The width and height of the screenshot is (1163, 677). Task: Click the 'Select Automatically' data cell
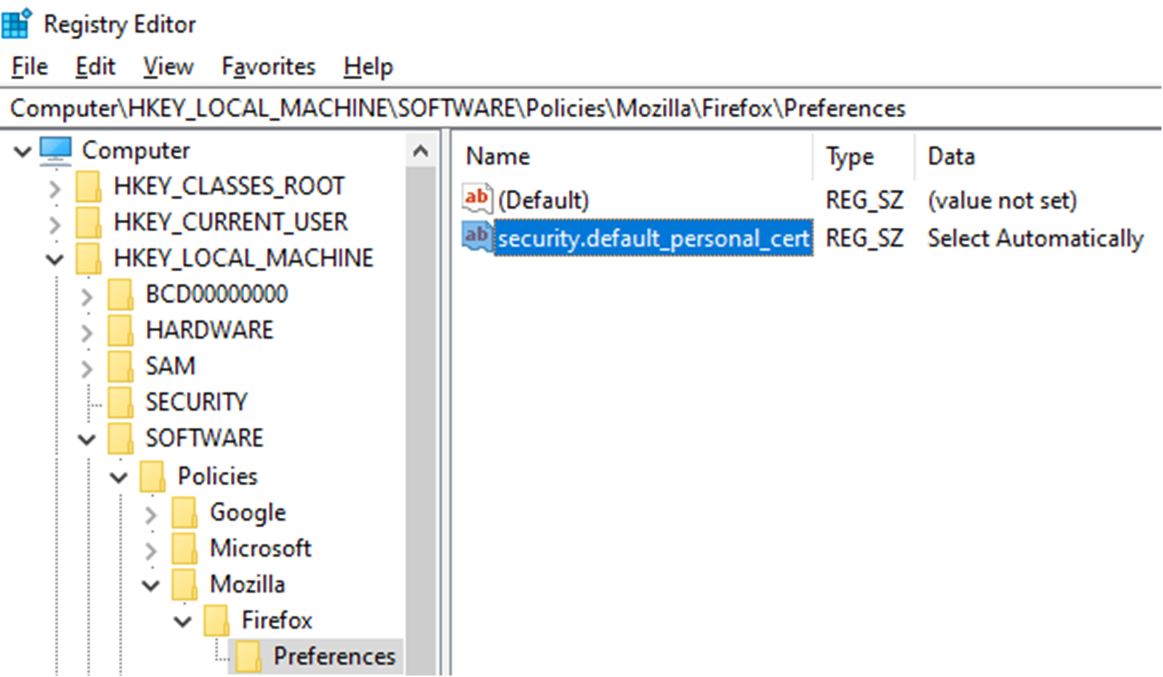[x=1035, y=238]
